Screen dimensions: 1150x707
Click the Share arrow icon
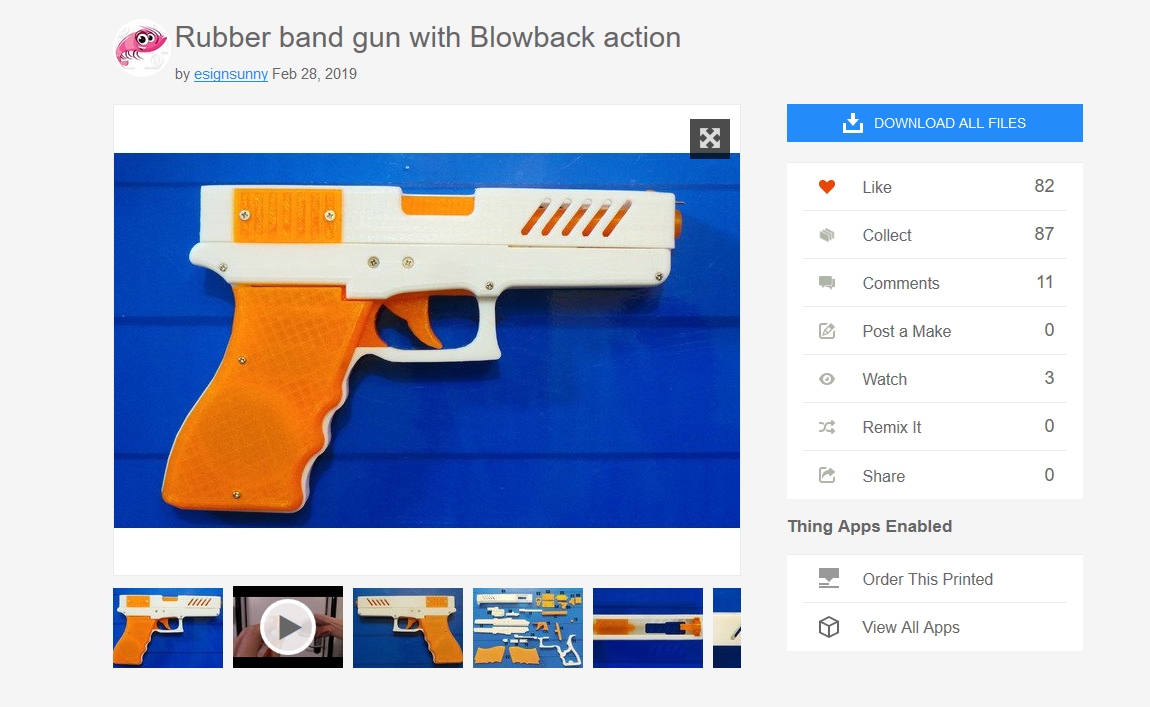(x=827, y=475)
